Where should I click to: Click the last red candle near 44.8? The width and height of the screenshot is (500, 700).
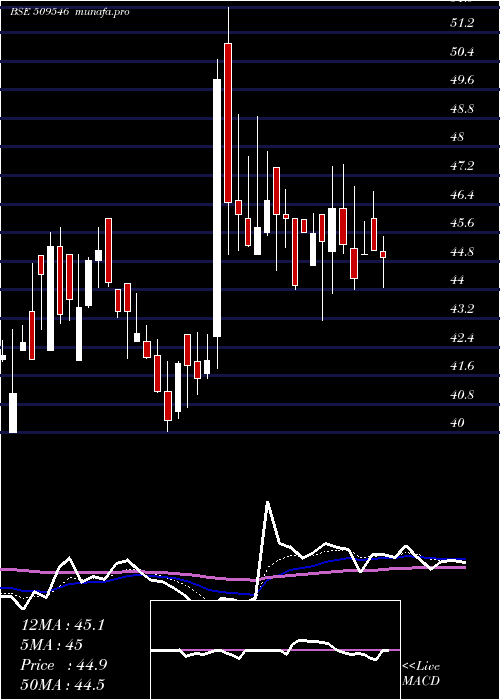pos(383,254)
